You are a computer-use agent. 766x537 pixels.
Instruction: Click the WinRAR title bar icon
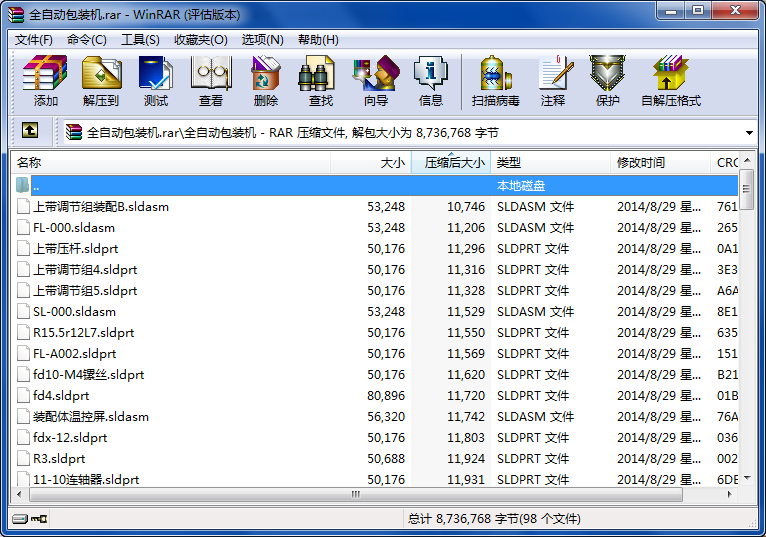click(16, 14)
